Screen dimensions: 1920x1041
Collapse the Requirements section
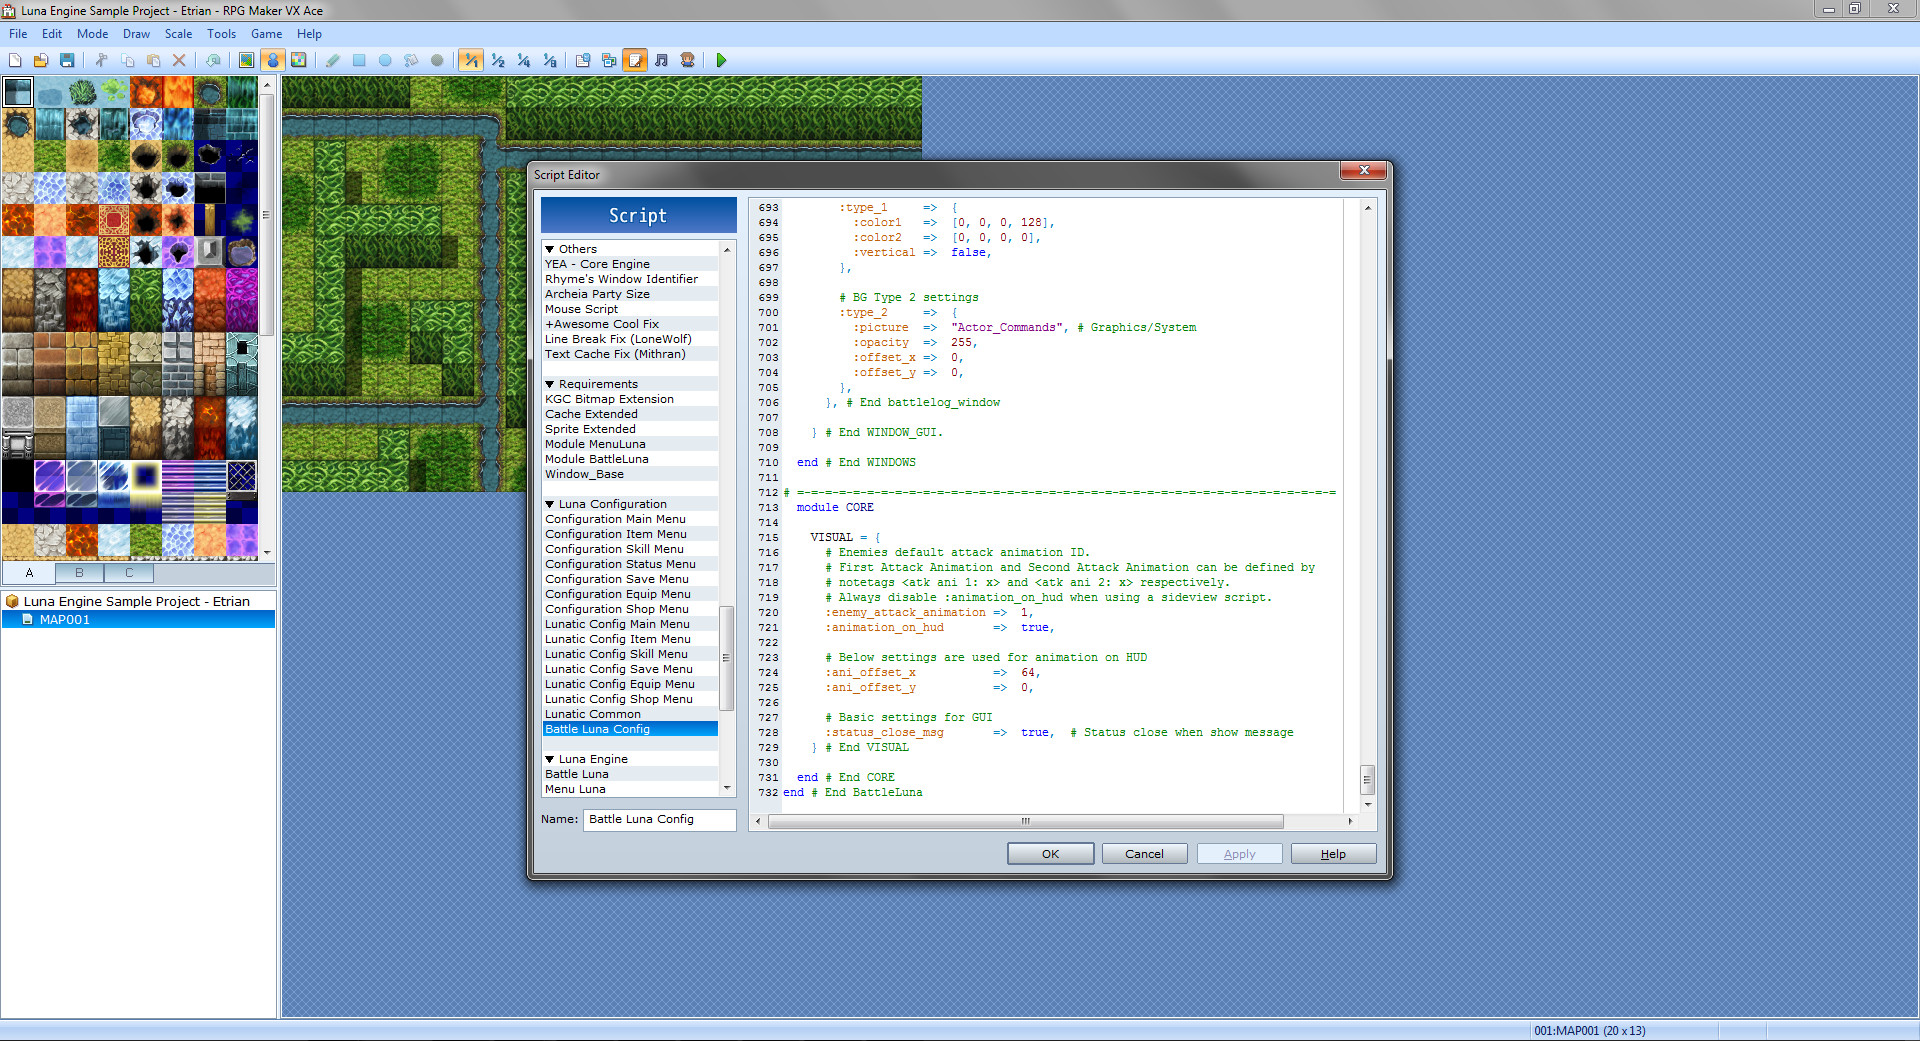(x=551, y=384)
